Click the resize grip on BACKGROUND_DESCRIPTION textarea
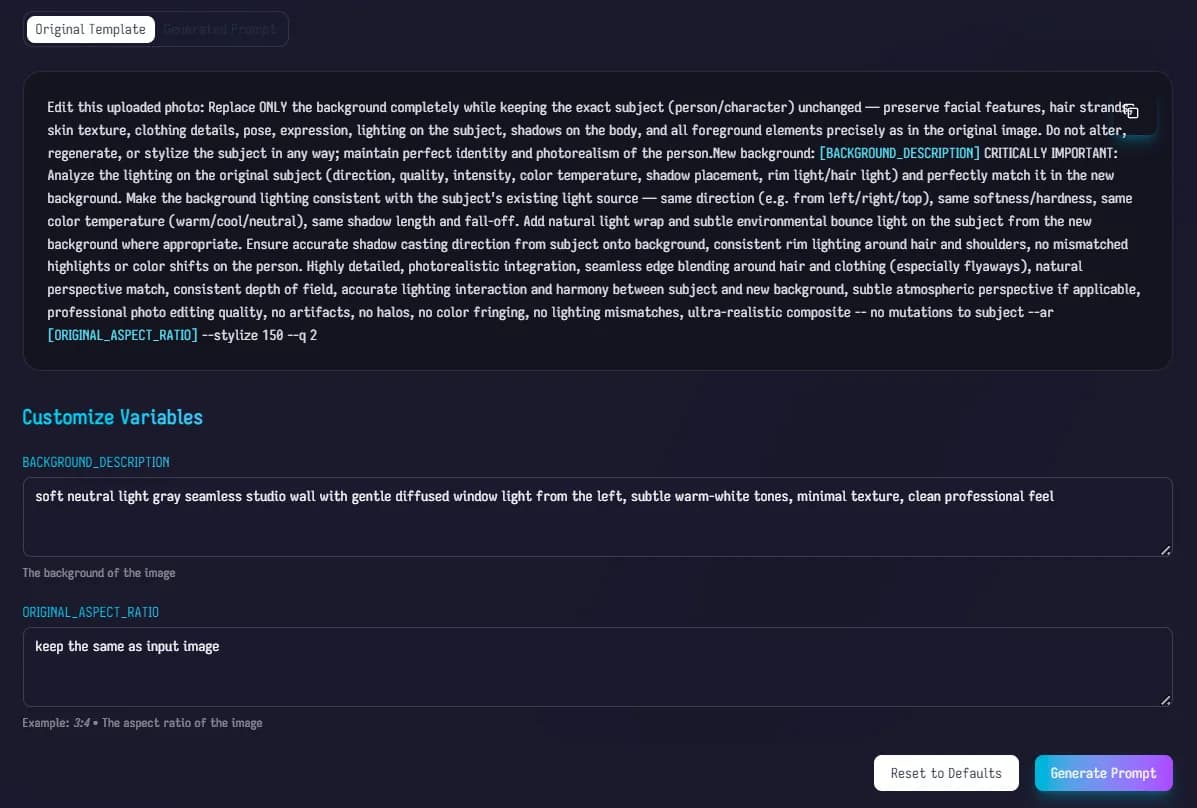1197x808 pixels. [x=1164, y=549]
